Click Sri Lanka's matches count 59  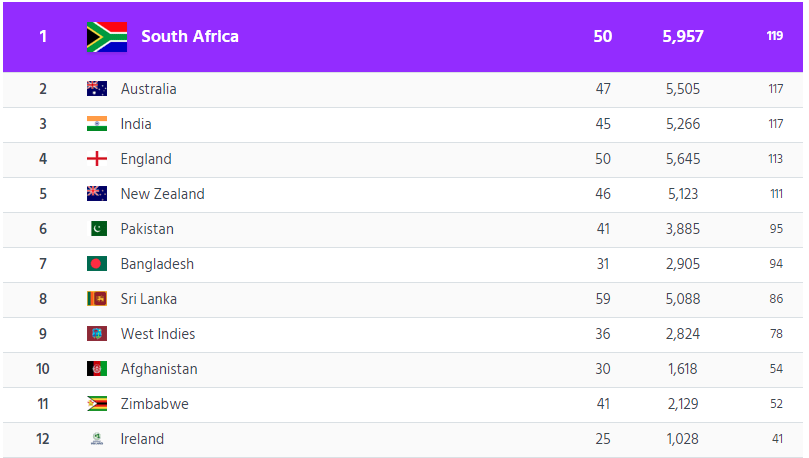(x=603, y=299)
